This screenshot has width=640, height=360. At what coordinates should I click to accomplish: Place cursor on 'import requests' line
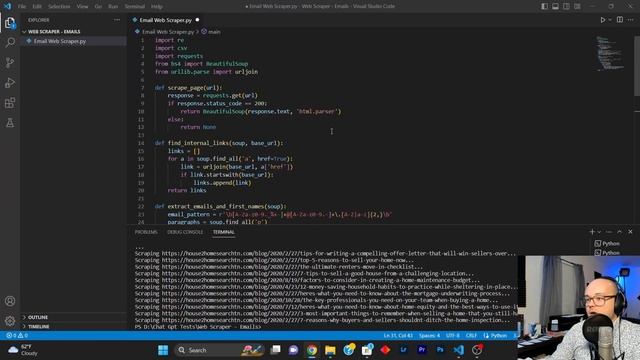(179, 56)
